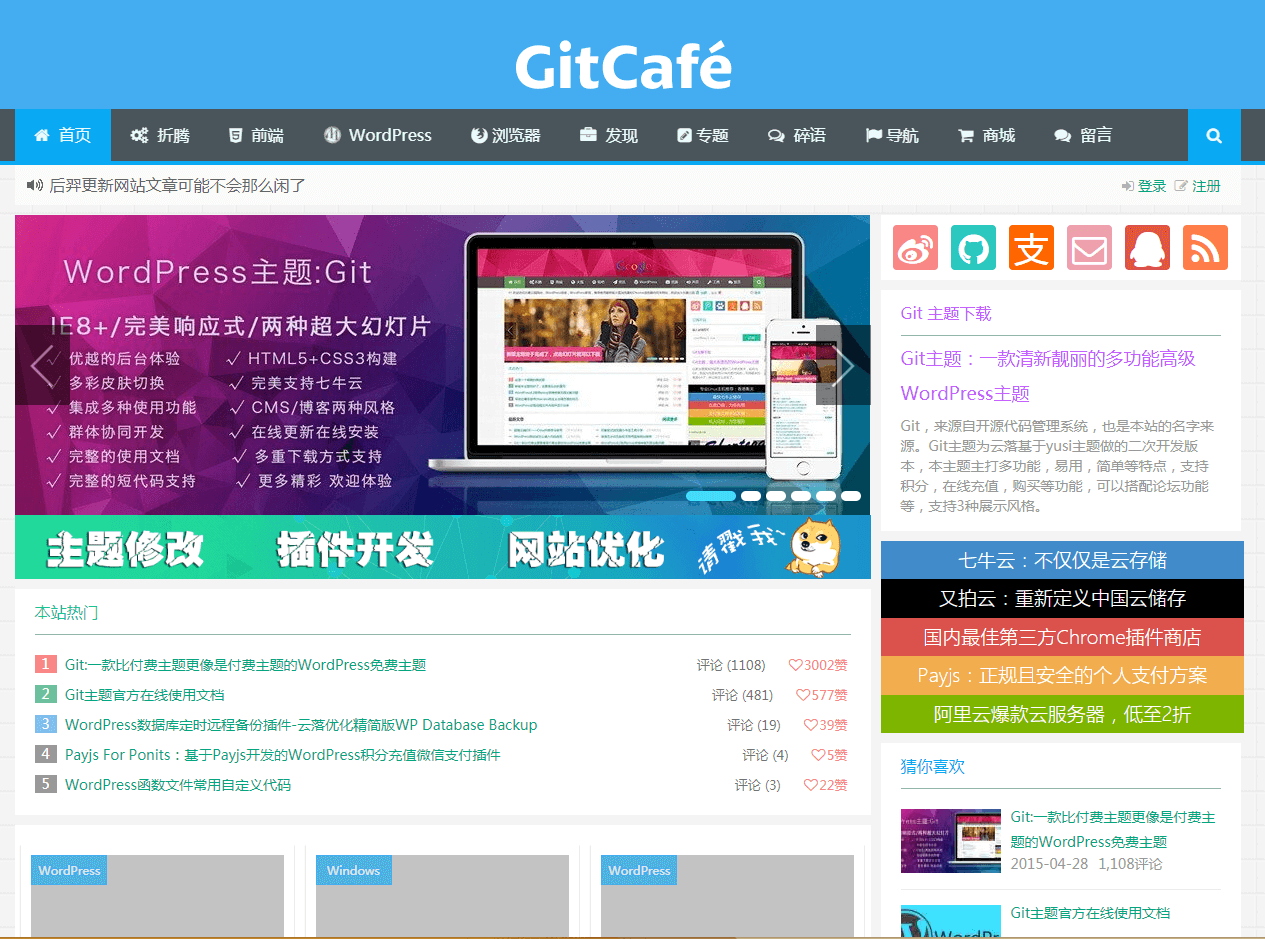Click the green 阿里云 server banner
The height and width of the screenshot is (939, 1265).
[1062, 714]
